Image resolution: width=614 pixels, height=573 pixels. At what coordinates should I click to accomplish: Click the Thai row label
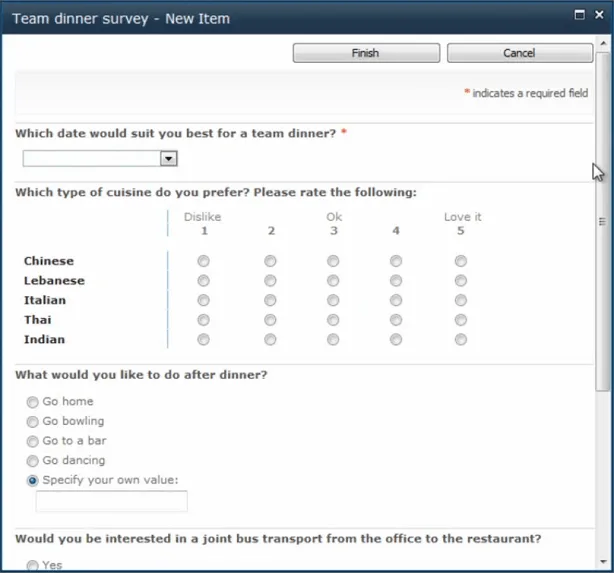point(38,320)
